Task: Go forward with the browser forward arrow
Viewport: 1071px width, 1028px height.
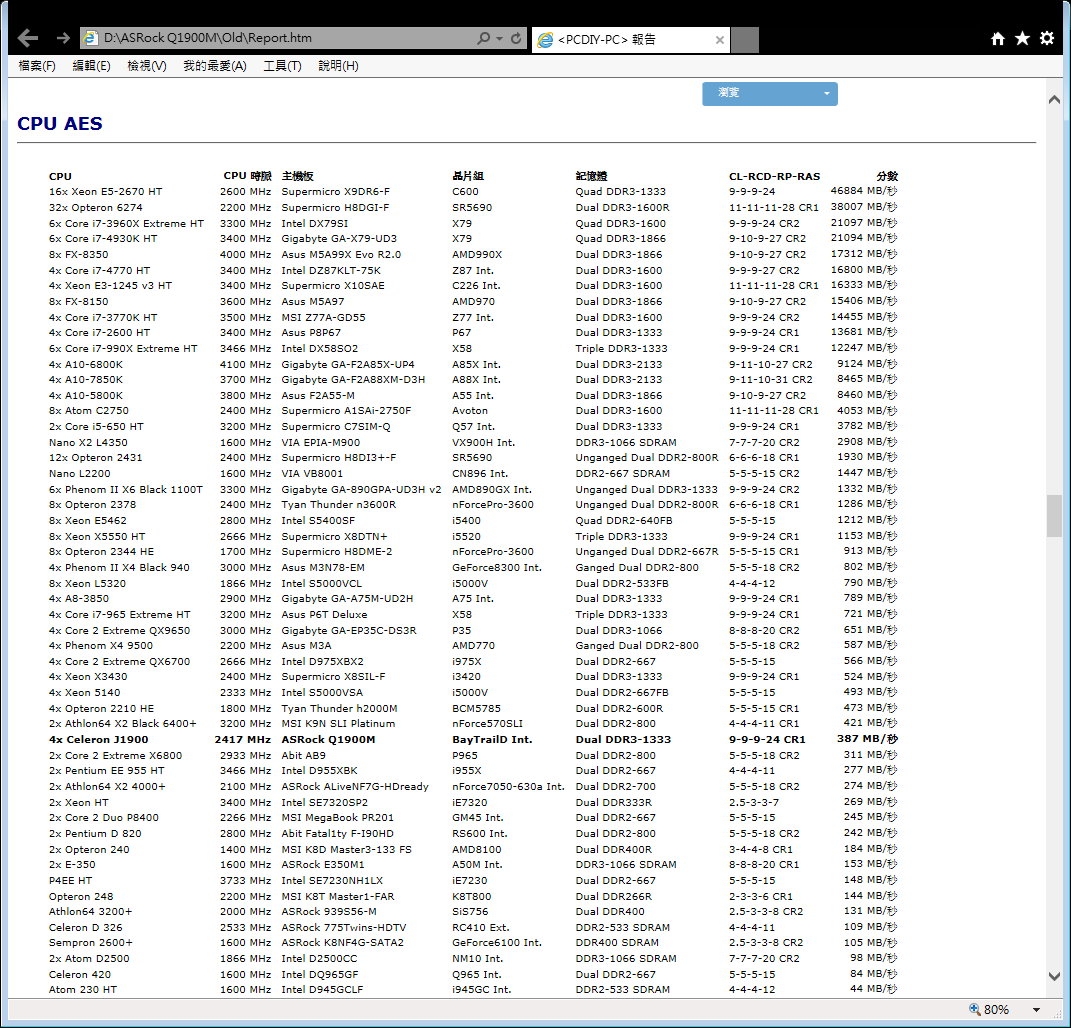Action: pyautogui.click(x=64, y=38)
